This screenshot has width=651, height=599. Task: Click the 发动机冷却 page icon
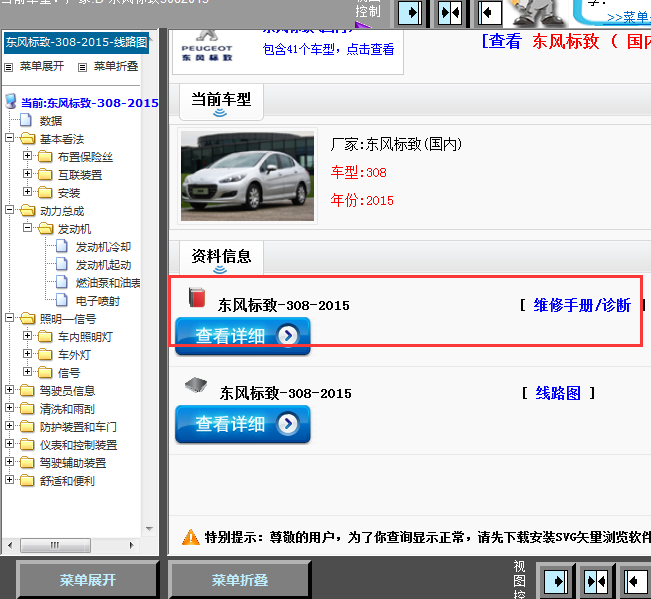click(x=62, y=246)
